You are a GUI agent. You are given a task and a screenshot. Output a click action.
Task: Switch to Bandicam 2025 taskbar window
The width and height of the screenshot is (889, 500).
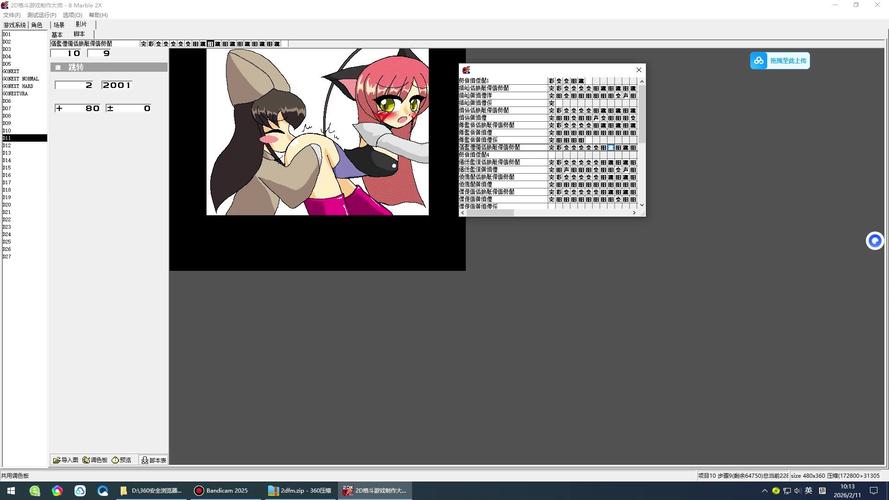(x=225, y=490)
